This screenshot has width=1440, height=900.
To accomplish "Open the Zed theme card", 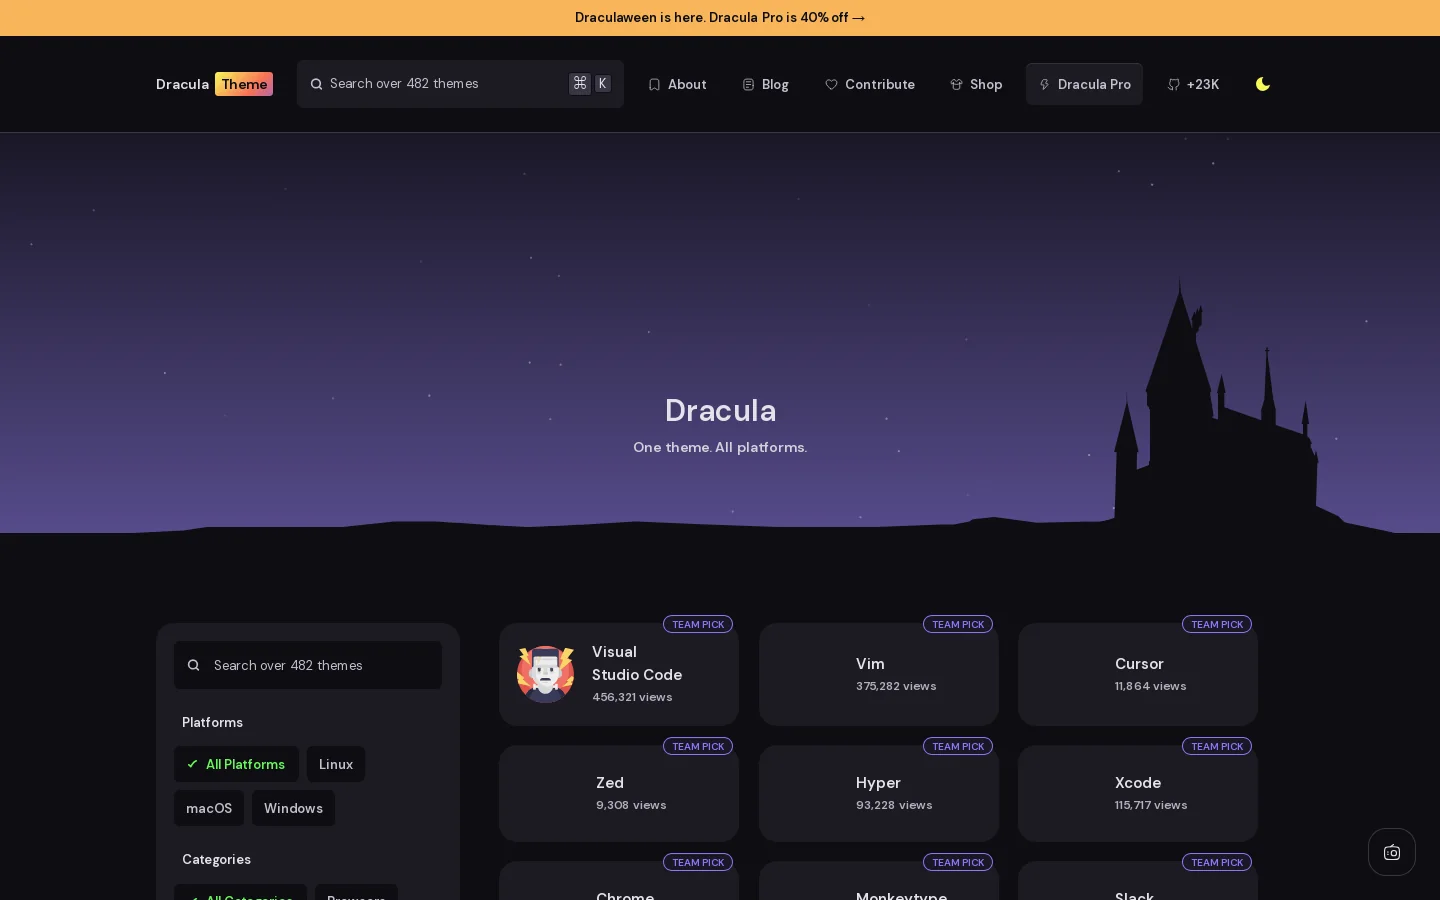I will tap(619, 793).
